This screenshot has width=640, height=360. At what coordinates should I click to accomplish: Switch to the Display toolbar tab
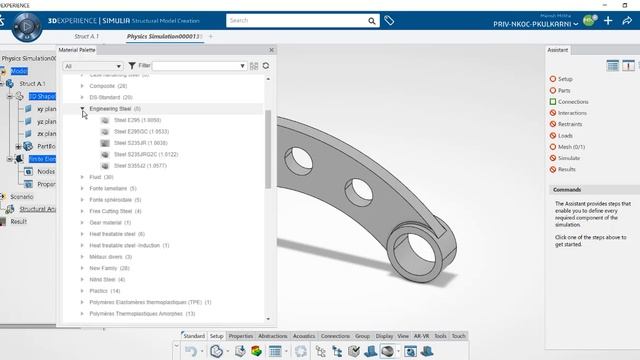pyautogui.click(x=384, y=336)
